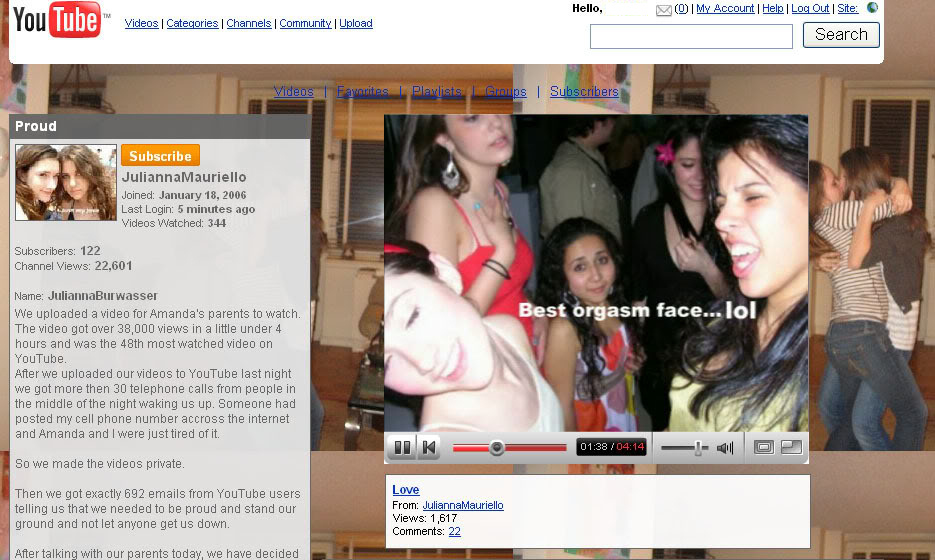The height and width of the screenshot is (560, 935).
Task: Restart video with rewind button
Action: click(x=428, y=448)
